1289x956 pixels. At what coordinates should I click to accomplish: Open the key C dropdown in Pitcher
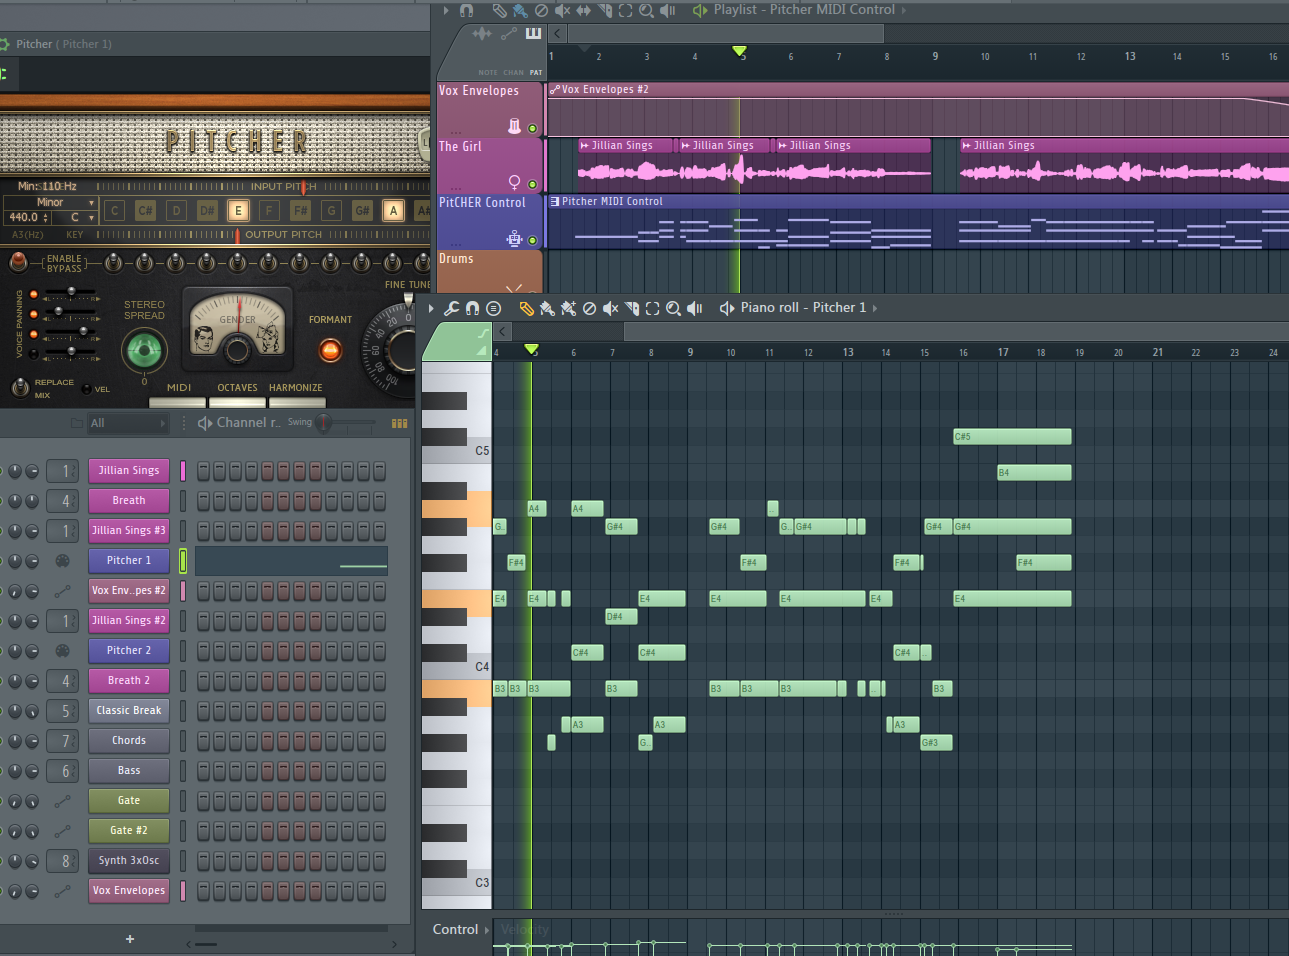[75, 217]
